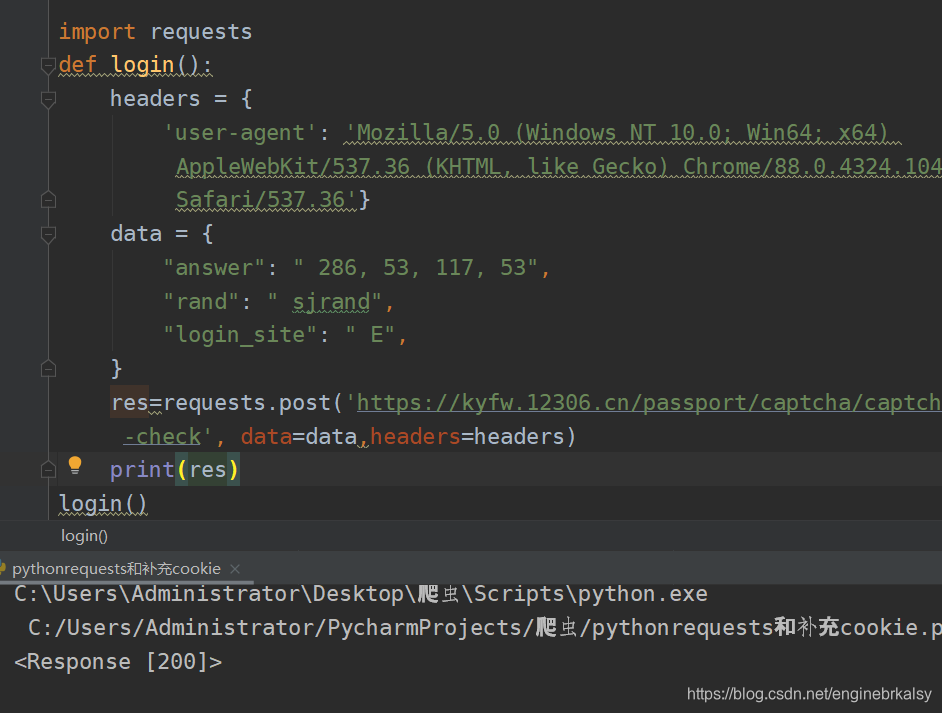Screen dimensions: 942x713
Task: Click the " 286, 53, 117, 53" value
Action: 415,267
